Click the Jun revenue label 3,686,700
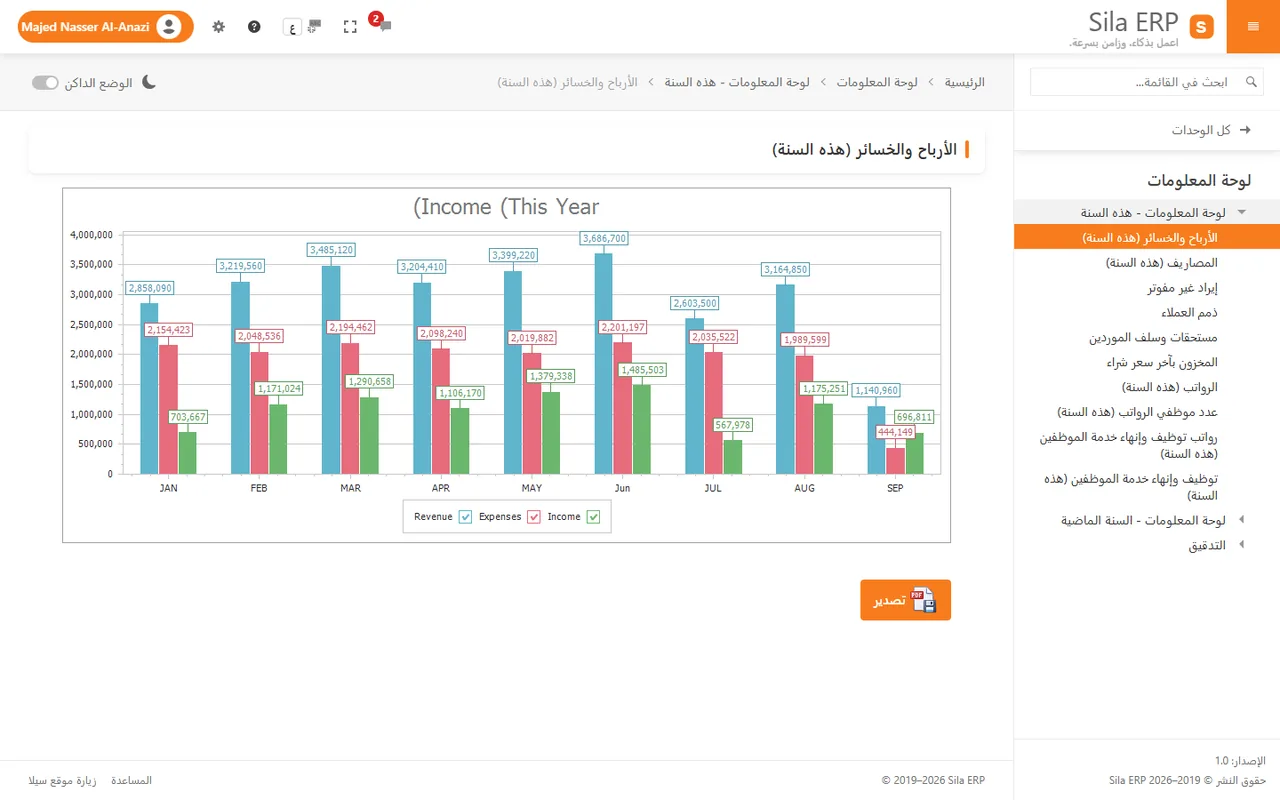Image resolution: width=1280 pixels, height=800 pixels. pos(604,238)
